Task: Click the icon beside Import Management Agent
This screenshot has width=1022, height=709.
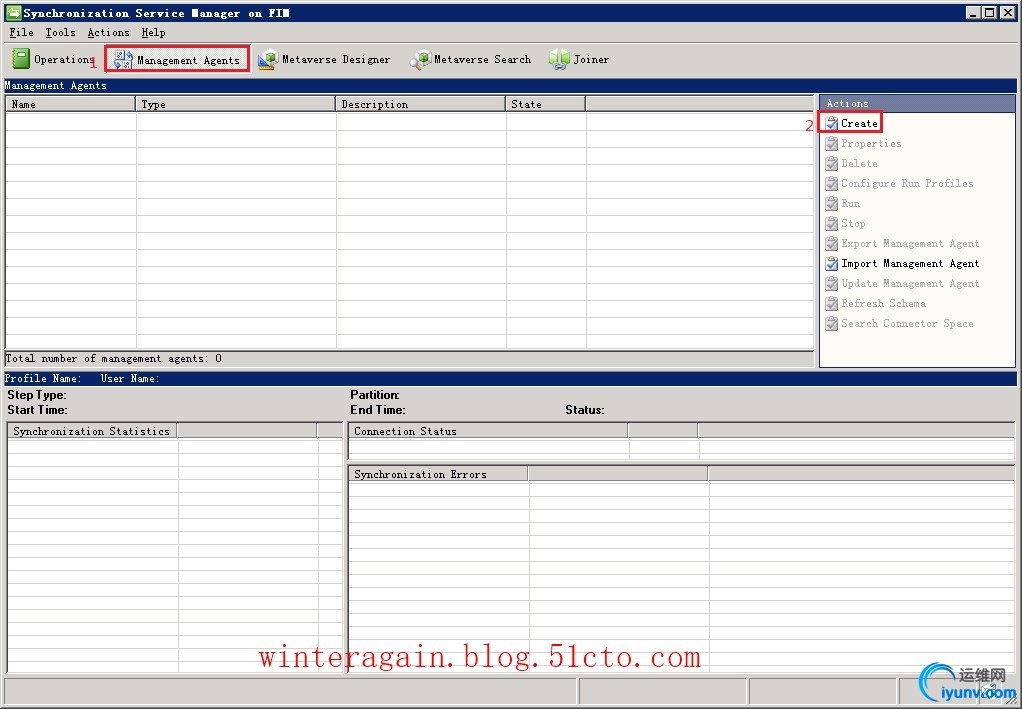Action: [x=831, y=263]
